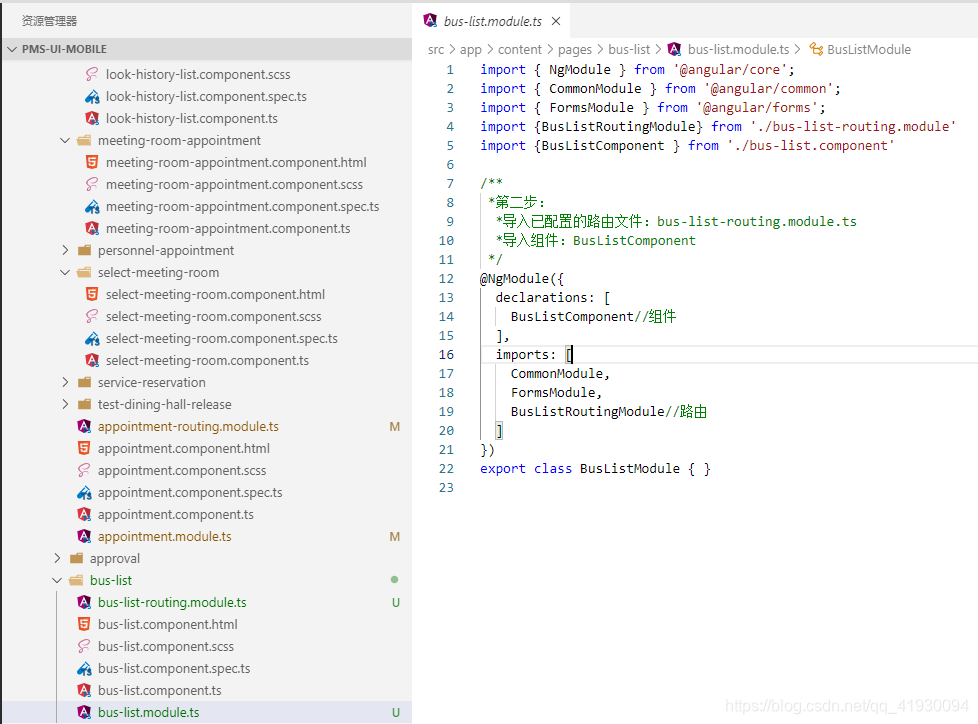Click the Sass icon beside select-meeting-room.component.scss

click(92, 316)
